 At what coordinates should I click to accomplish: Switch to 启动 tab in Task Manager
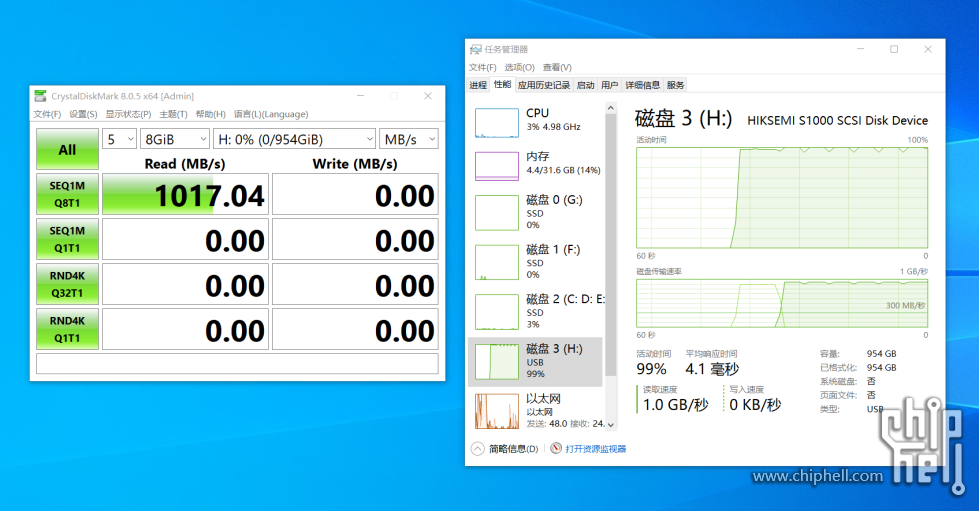click(x=586, y=85)
